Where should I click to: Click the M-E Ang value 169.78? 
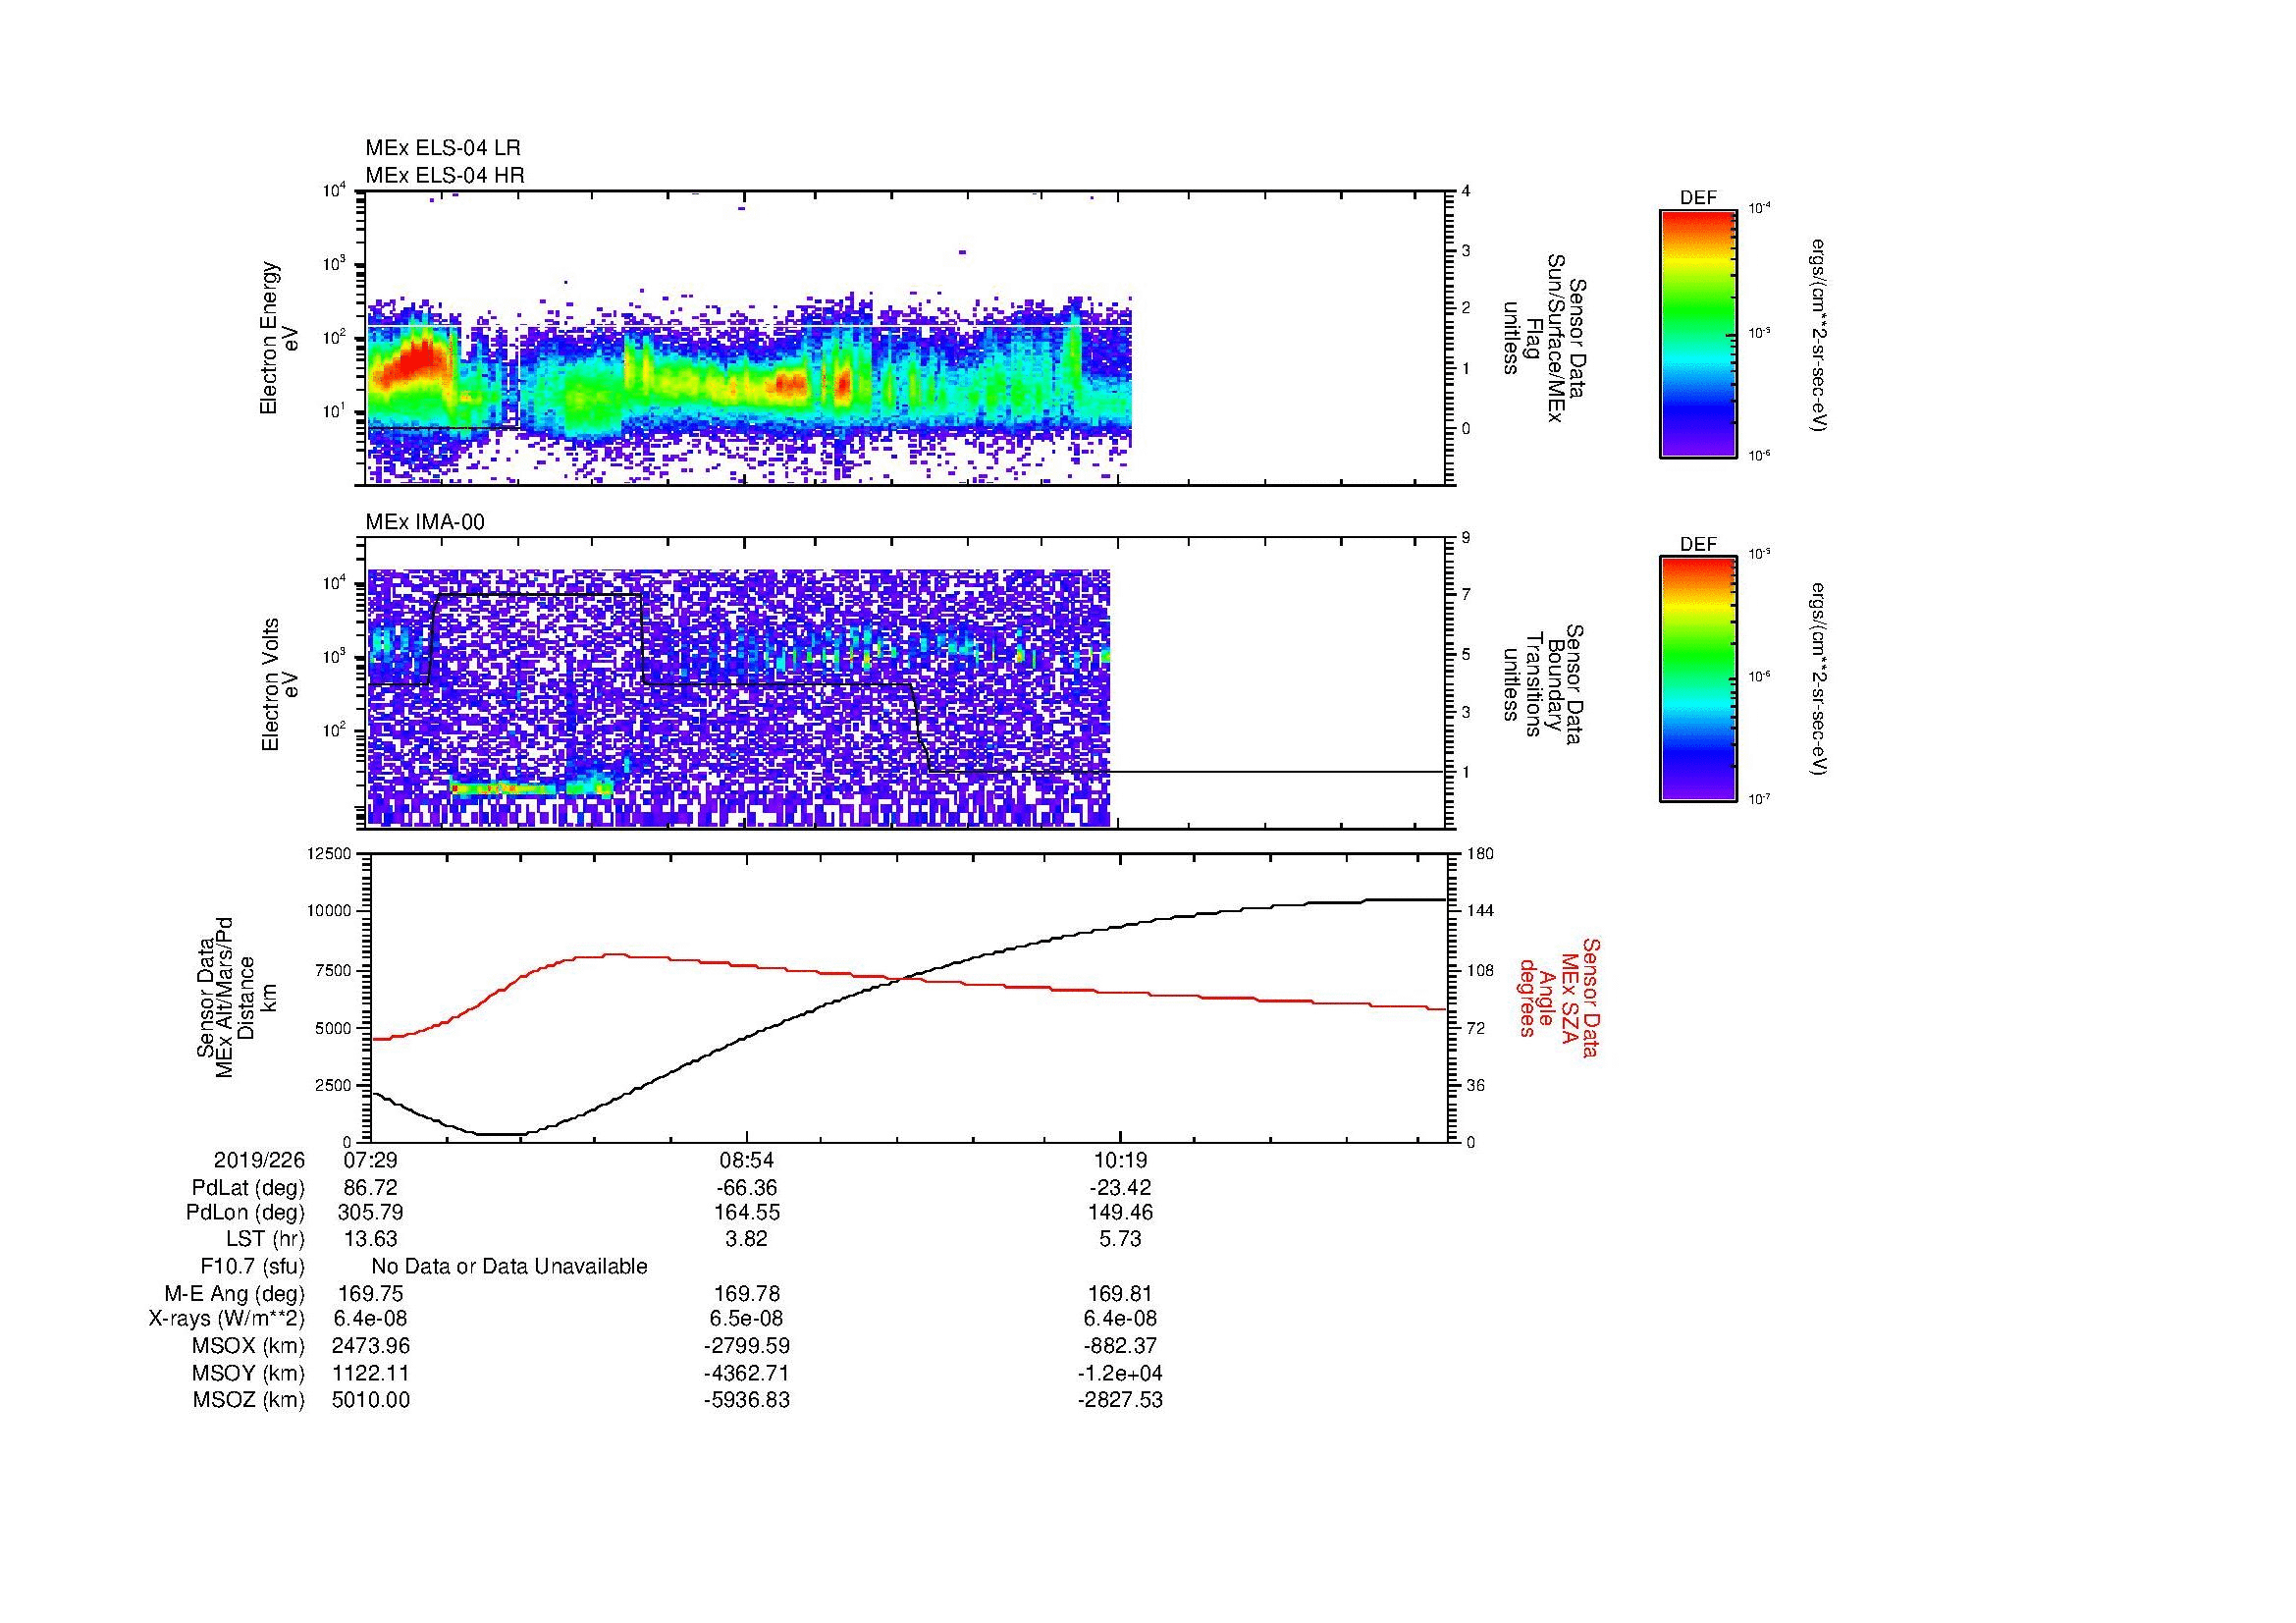(x=746, y=1294)
